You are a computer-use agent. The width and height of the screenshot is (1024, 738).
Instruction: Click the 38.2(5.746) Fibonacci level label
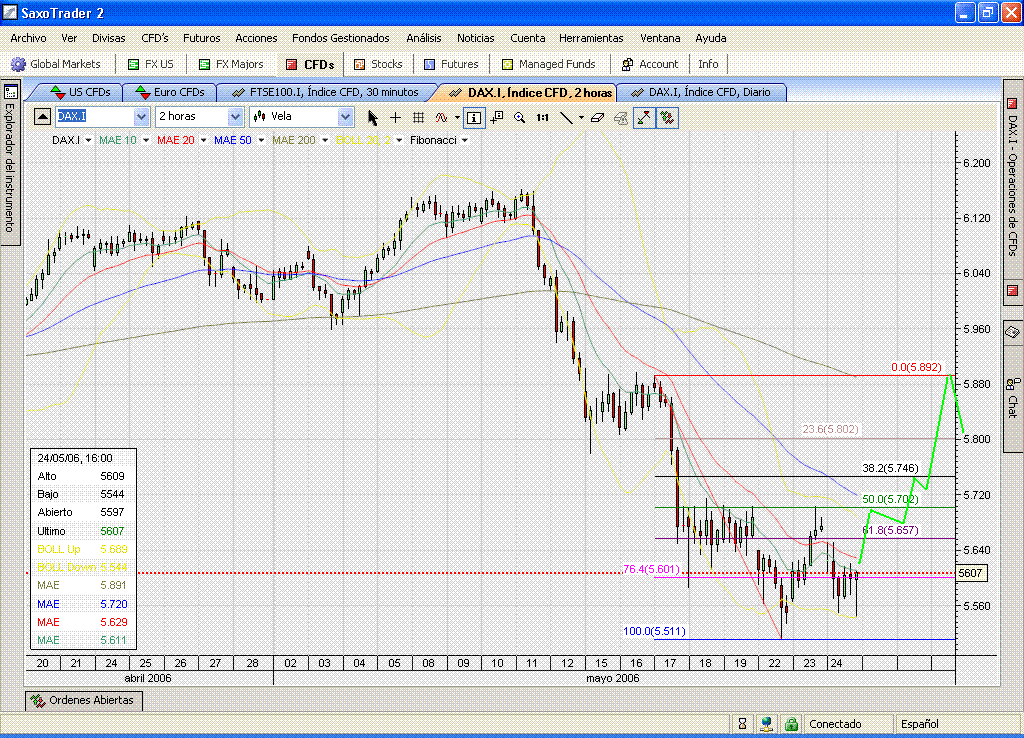coord(890,468)
